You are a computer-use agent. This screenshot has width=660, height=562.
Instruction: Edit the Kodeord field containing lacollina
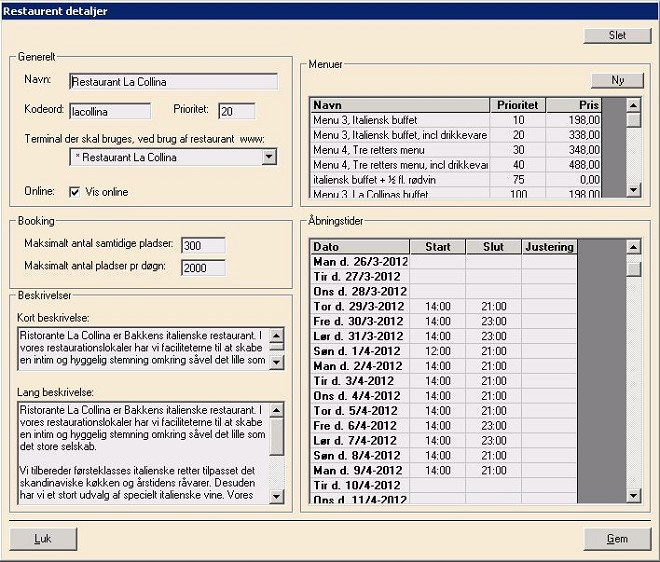110,112
